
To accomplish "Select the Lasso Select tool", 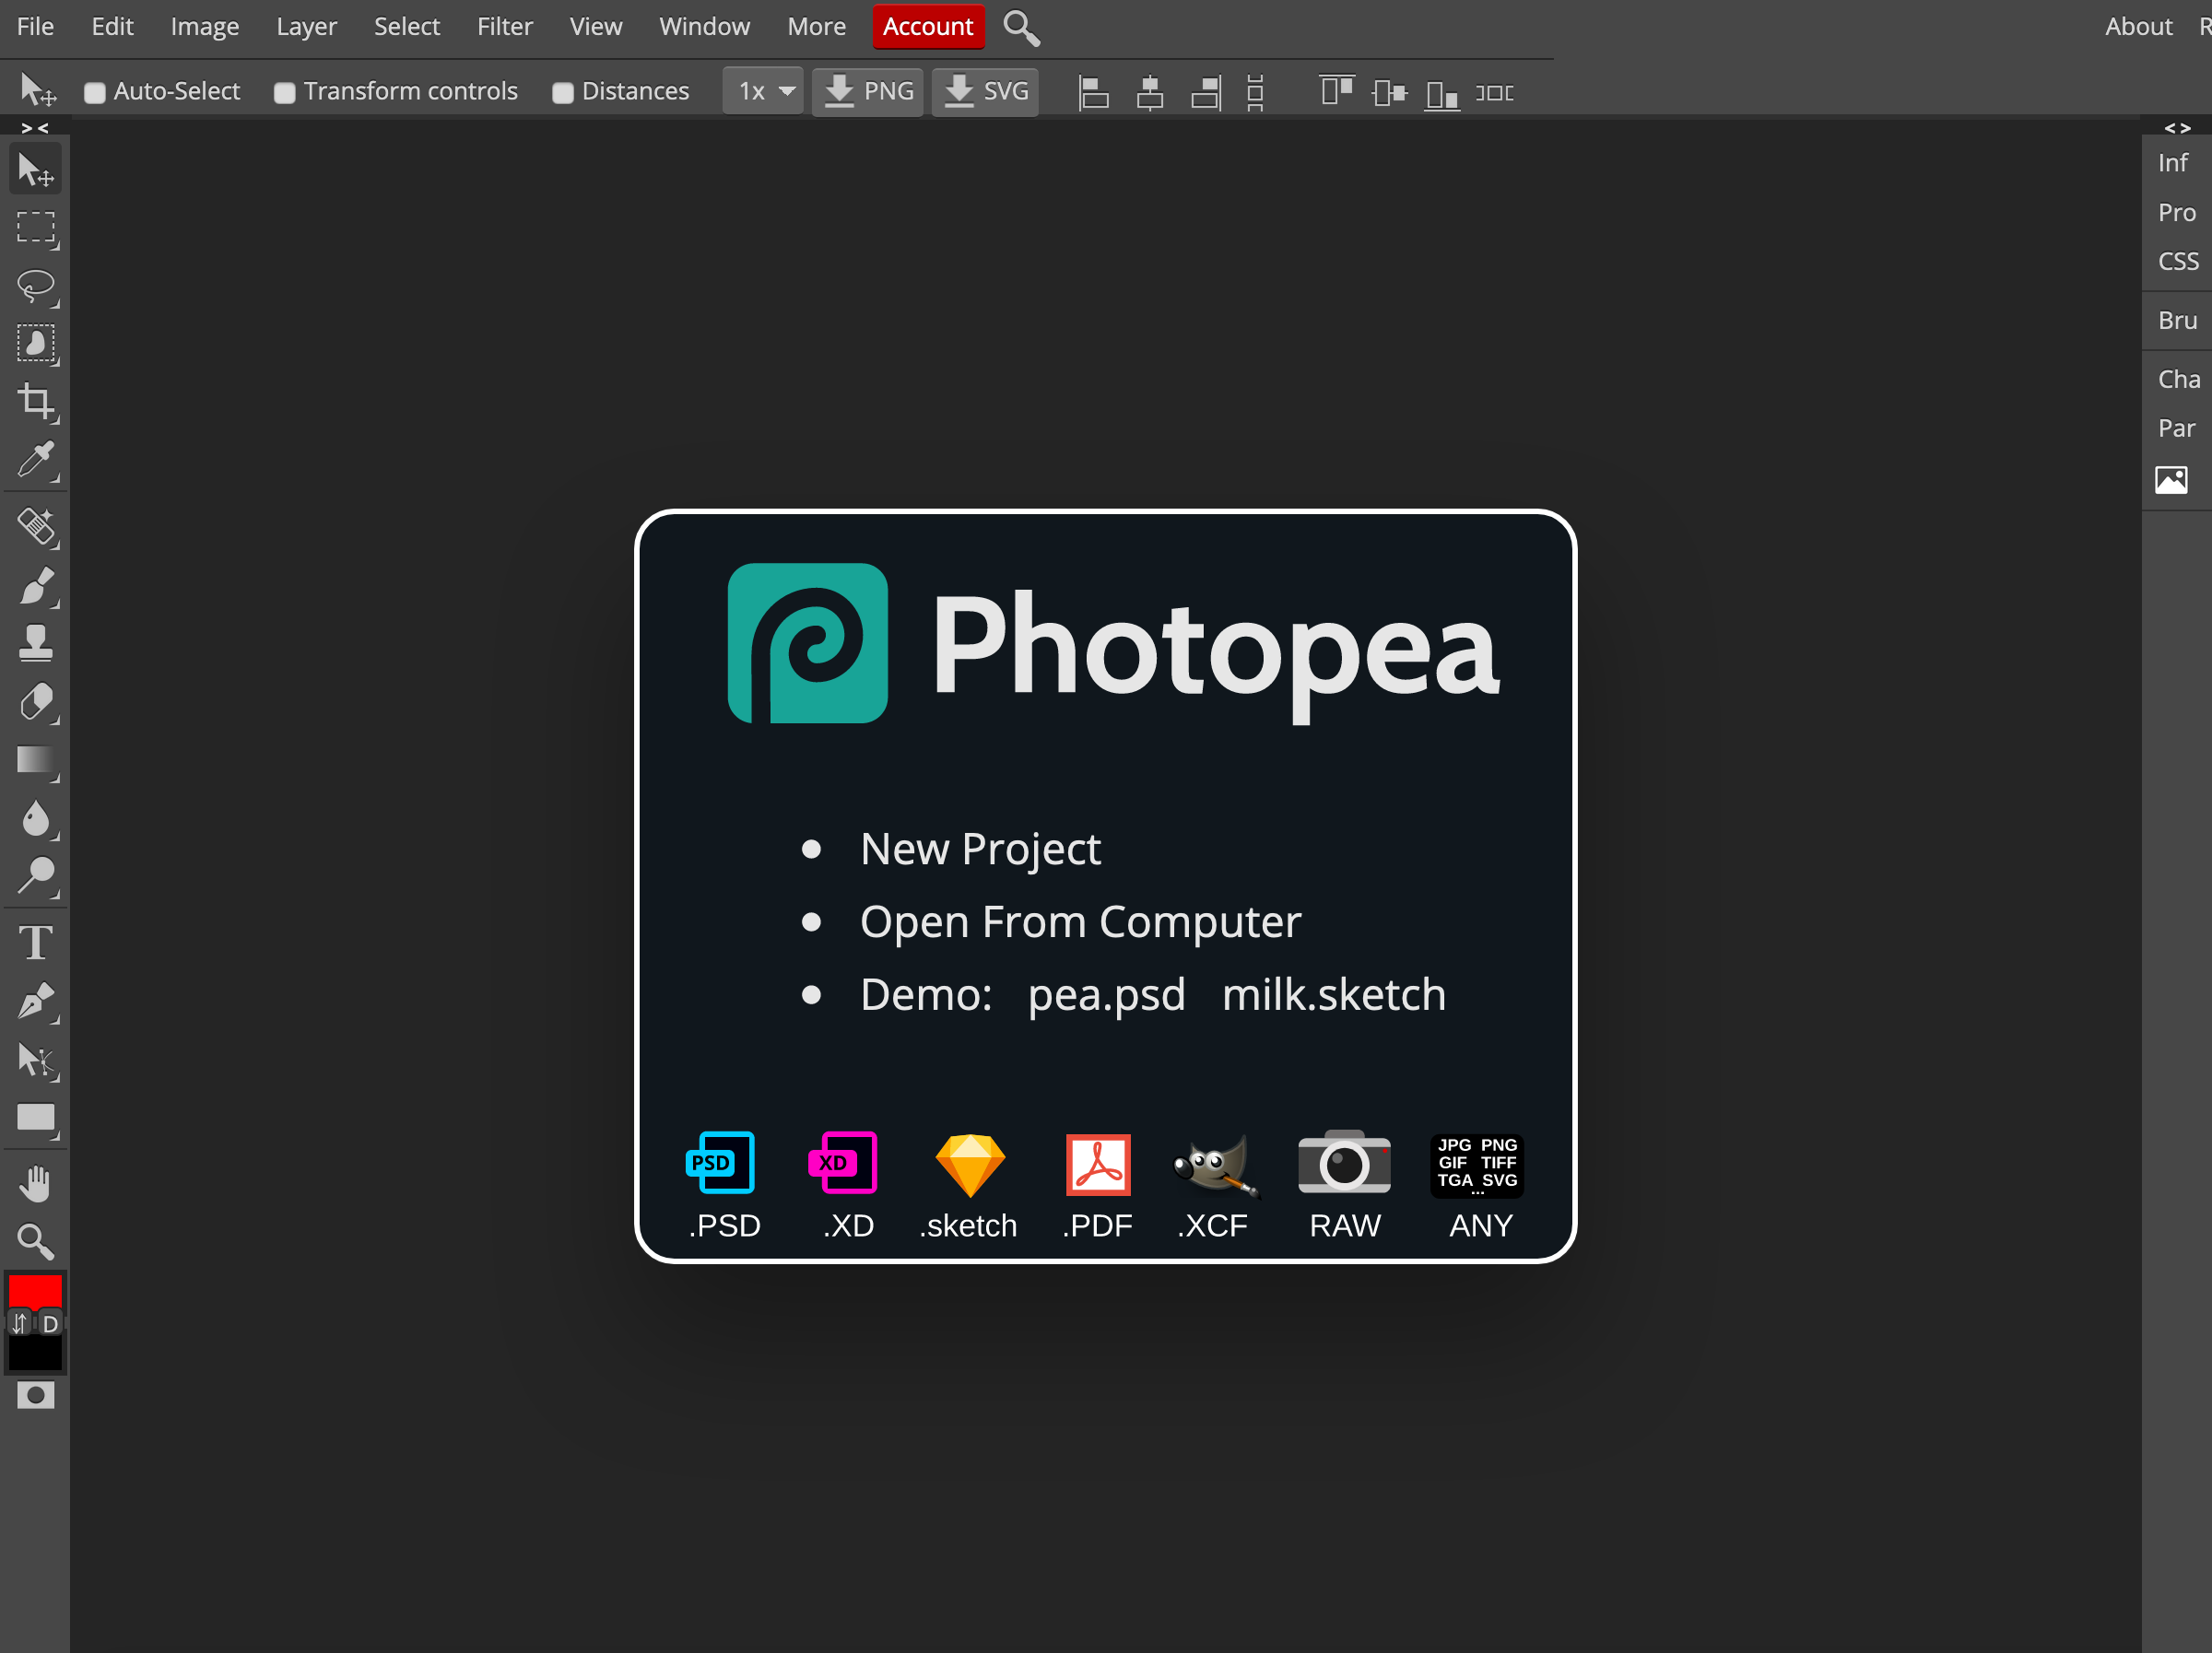I will click(36, 287).
